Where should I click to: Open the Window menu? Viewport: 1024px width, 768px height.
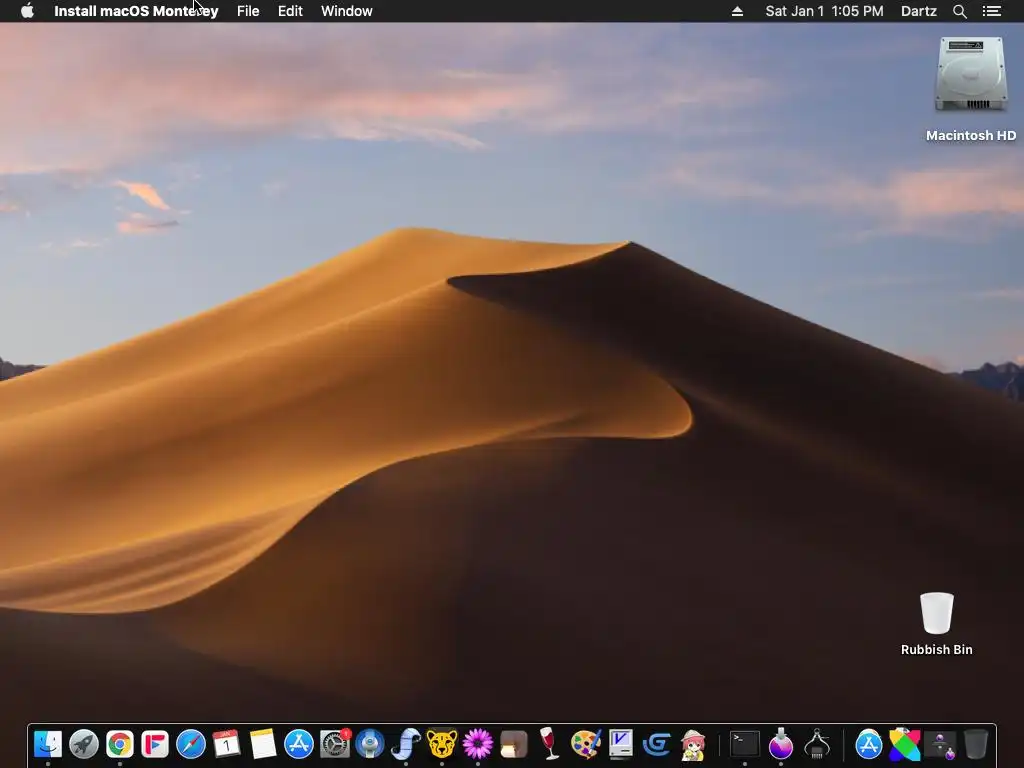tap(347, 11)
